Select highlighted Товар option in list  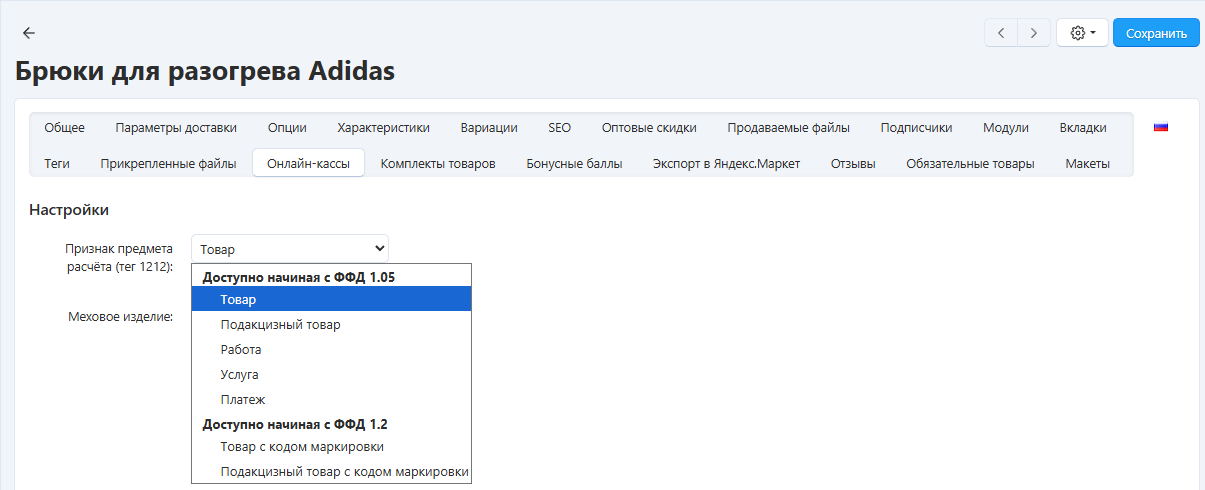pos(238,300)
